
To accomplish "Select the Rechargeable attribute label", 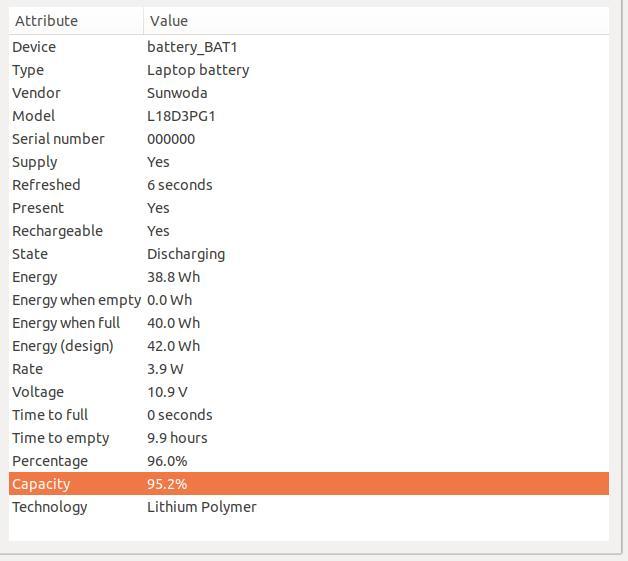I will 58,231.
